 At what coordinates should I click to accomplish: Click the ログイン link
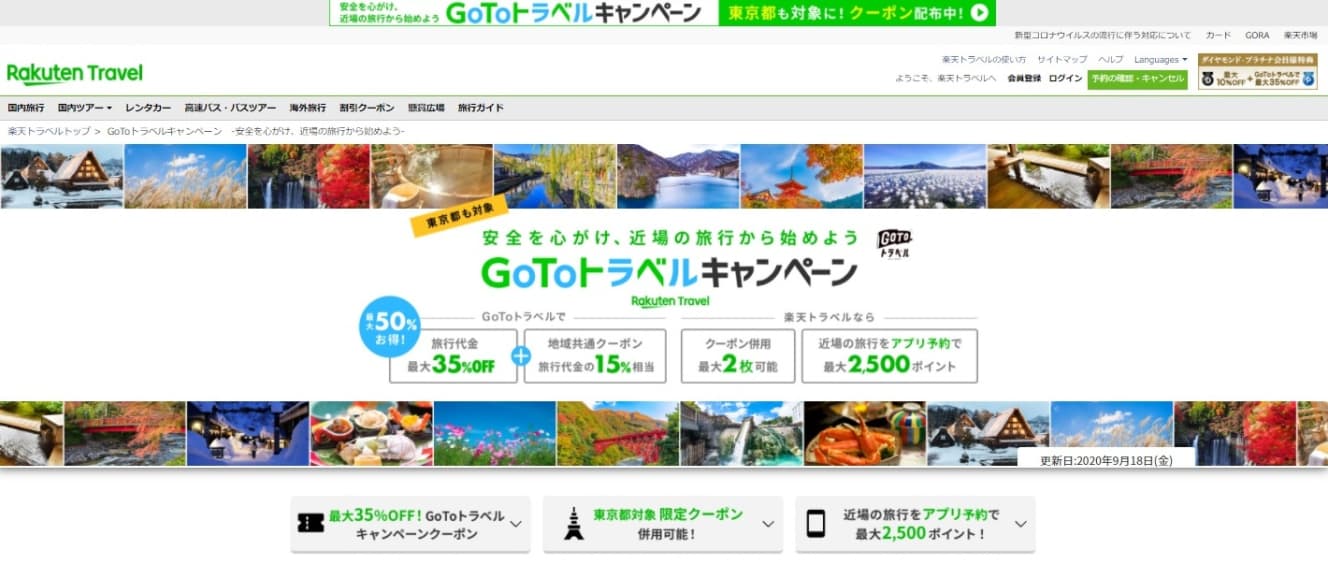tap(1065, 78)
